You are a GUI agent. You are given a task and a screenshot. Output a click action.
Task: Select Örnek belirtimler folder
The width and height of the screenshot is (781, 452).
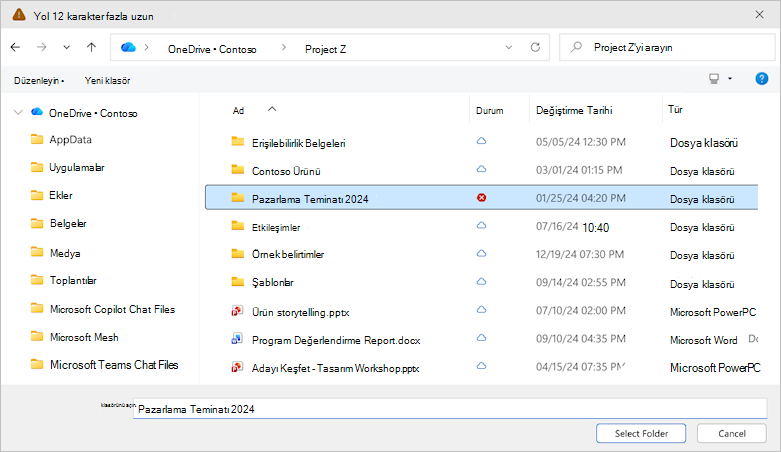pos(288,254)
